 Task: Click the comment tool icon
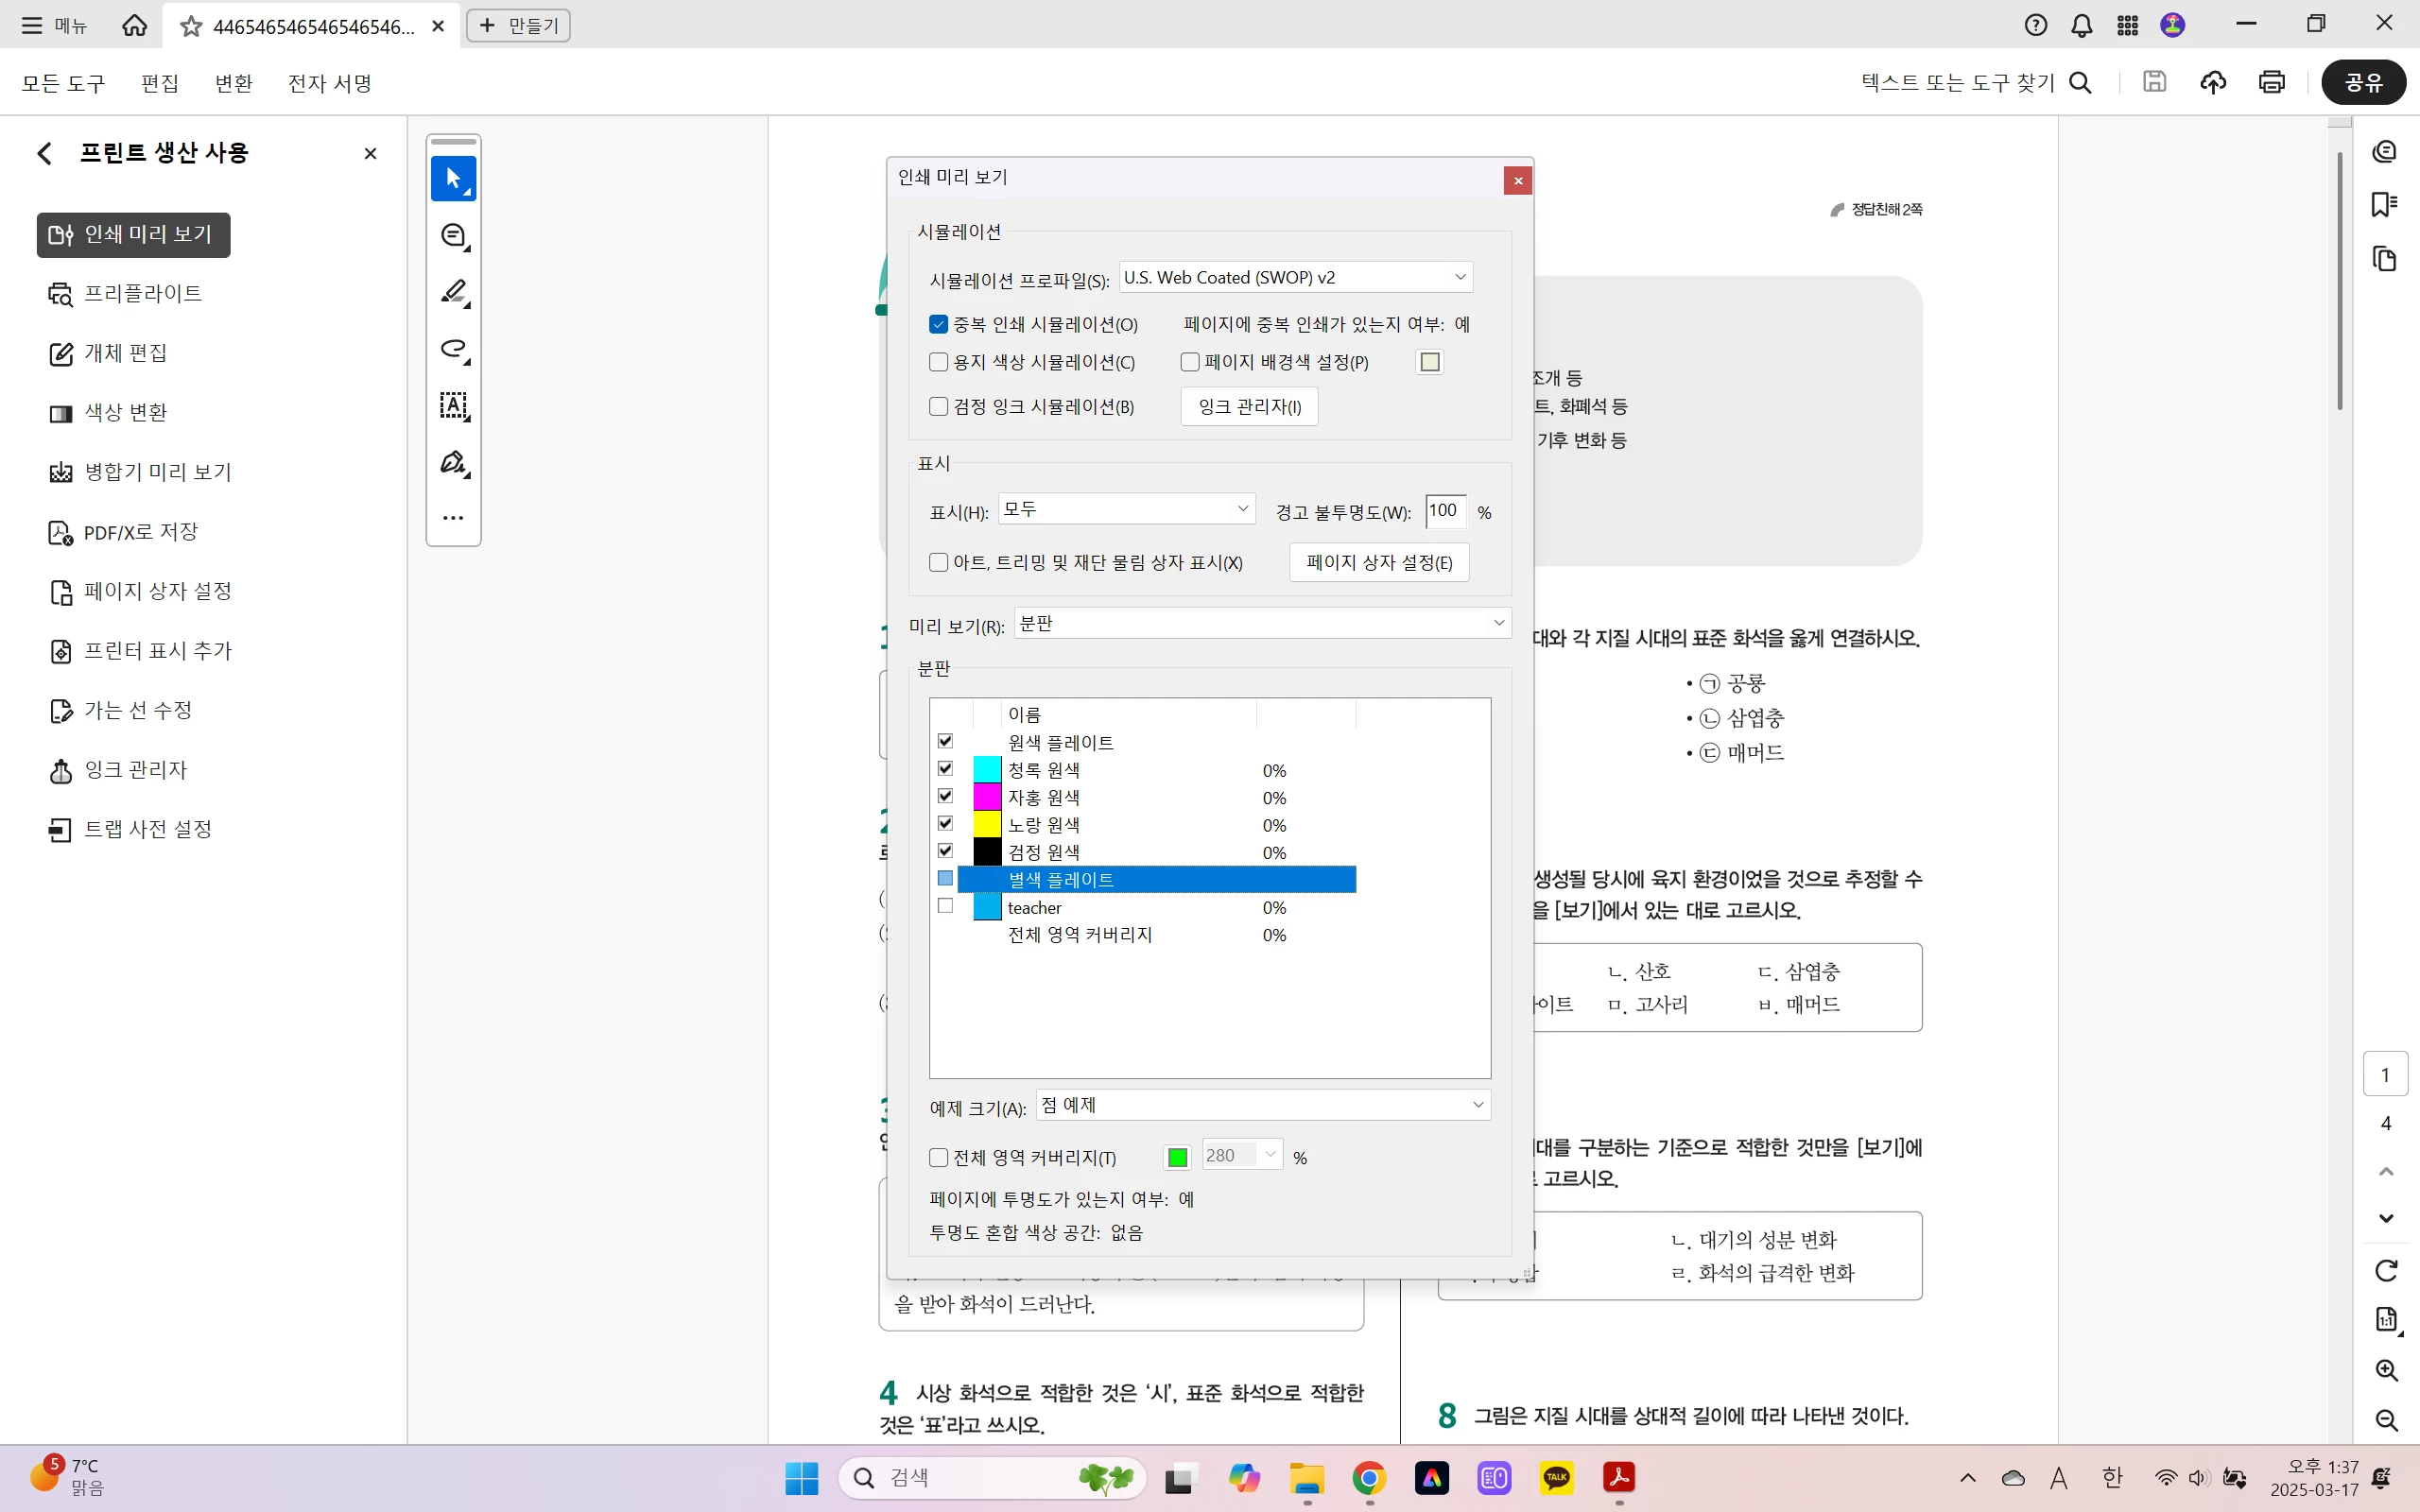tap(453, 236)
